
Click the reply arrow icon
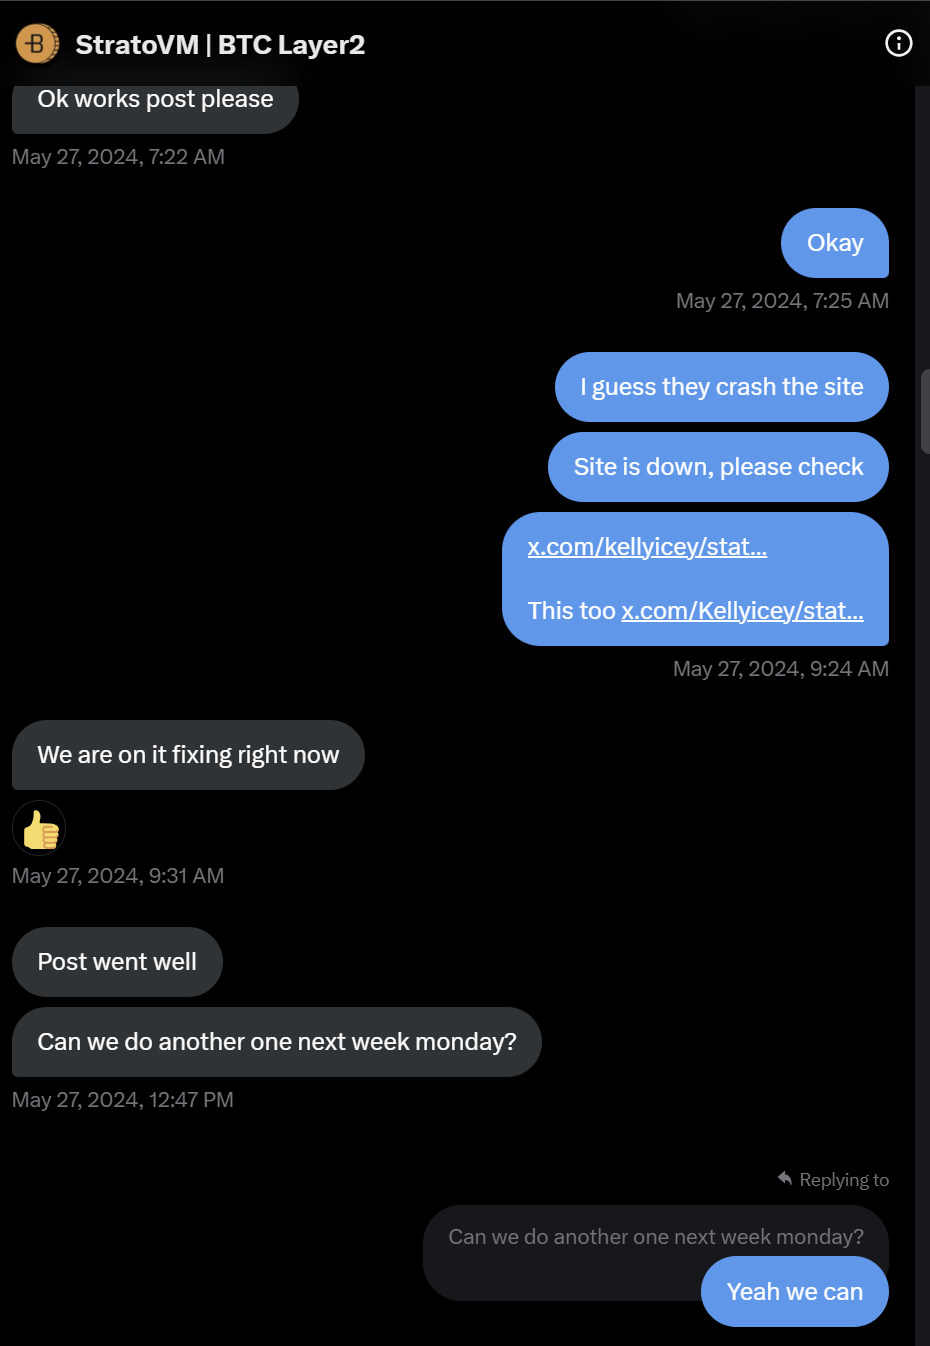tap(785, 1179)
